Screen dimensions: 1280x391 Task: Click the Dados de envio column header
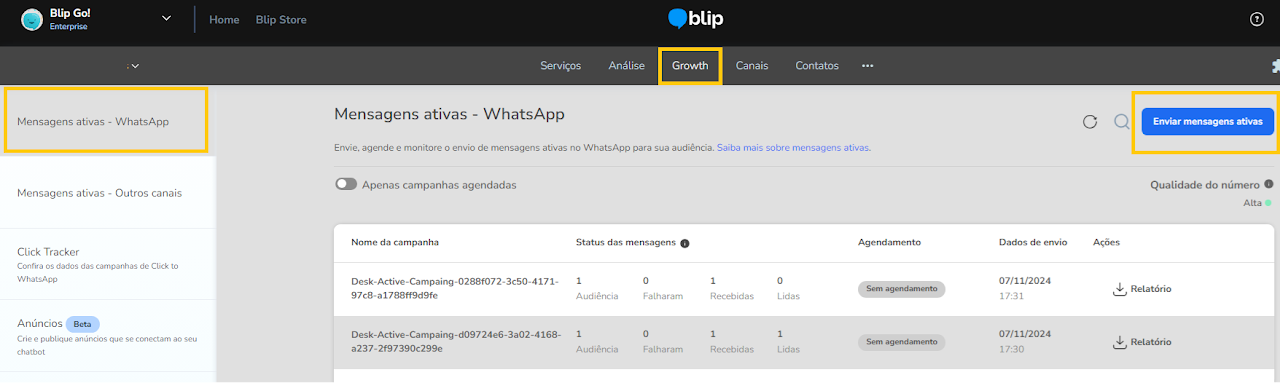1033,243
